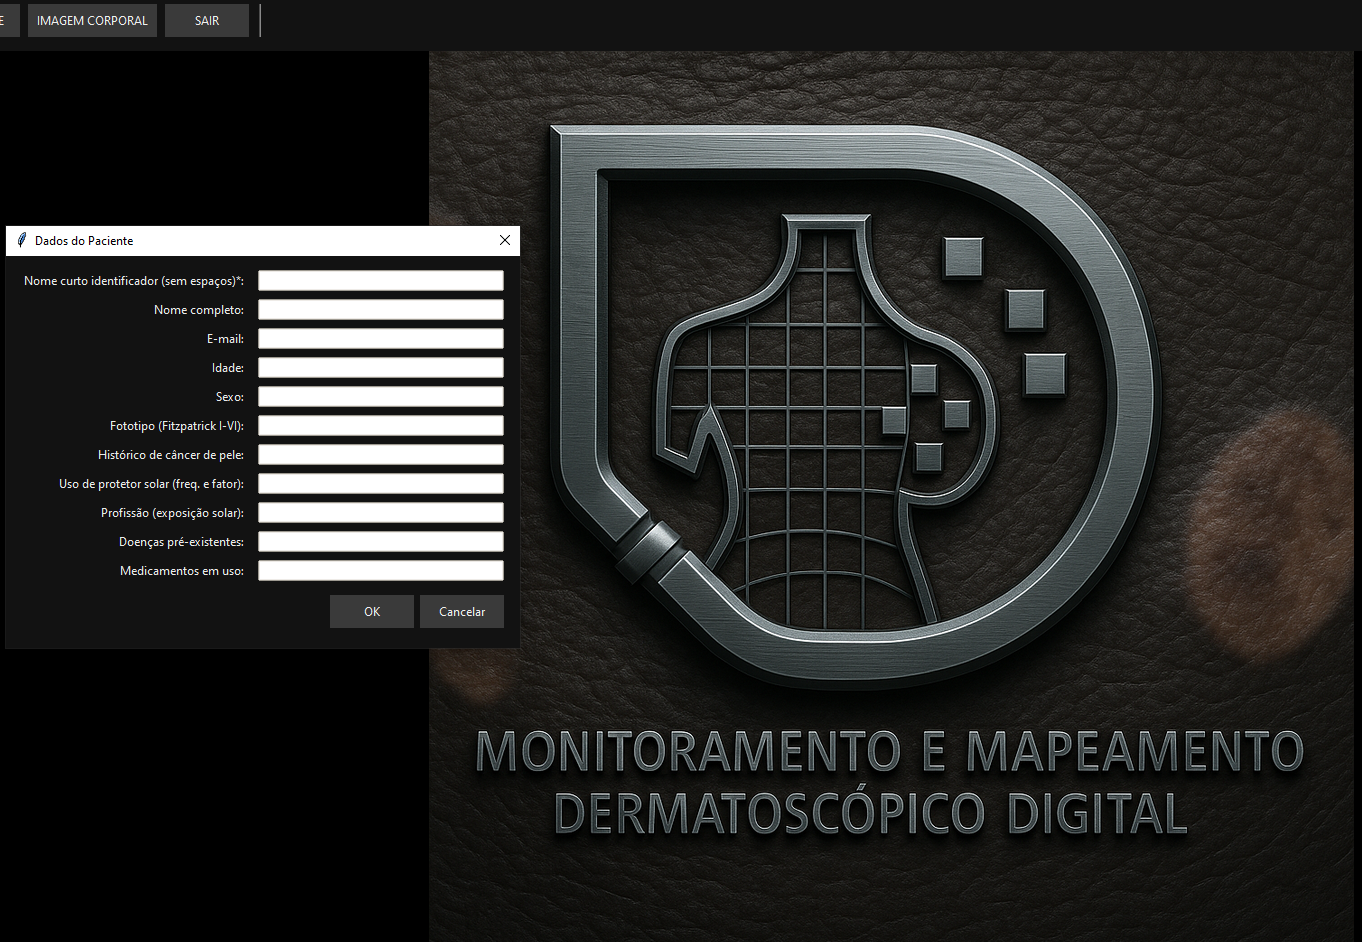Image resolution: width=1362 pixels, height=942 pixels.
Task: Close the Dados do Paciente dialog
Action: pyautogui.click(x=505, y=240)
